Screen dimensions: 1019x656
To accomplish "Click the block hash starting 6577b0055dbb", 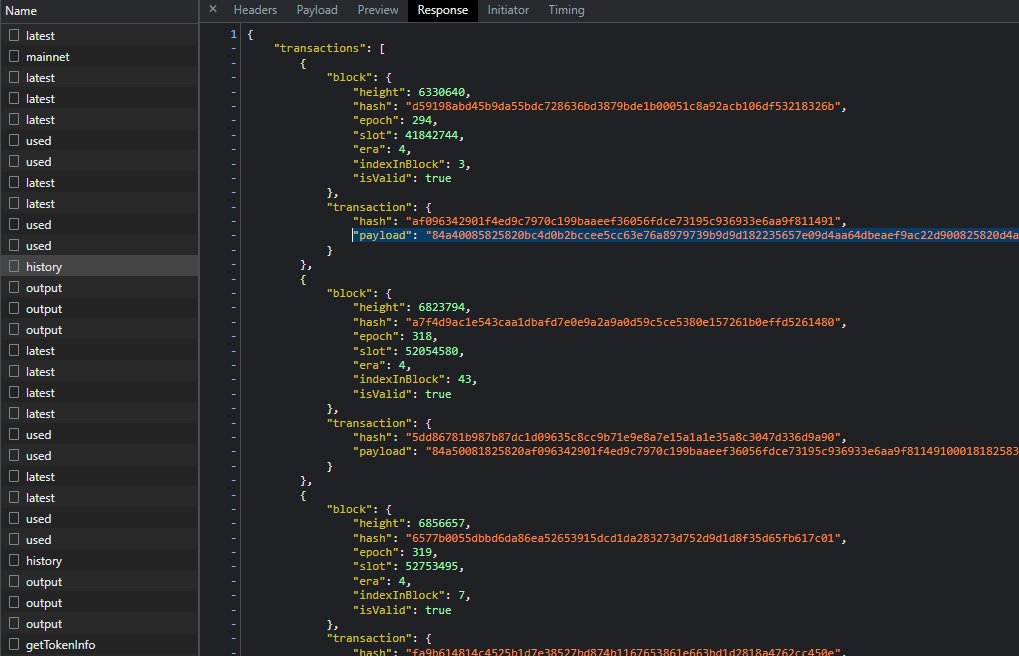I will [x=623, y=538].
